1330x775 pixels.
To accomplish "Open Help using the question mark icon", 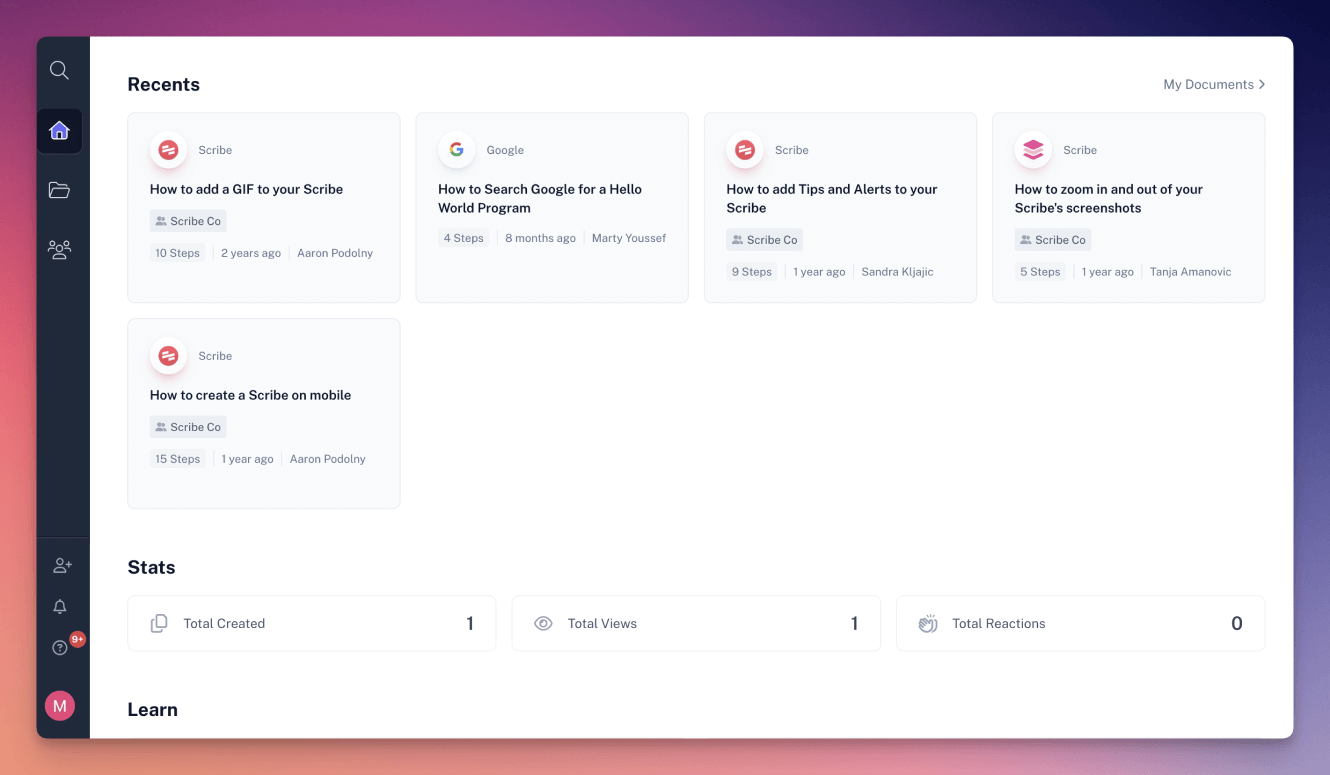I will coord(59,648).
